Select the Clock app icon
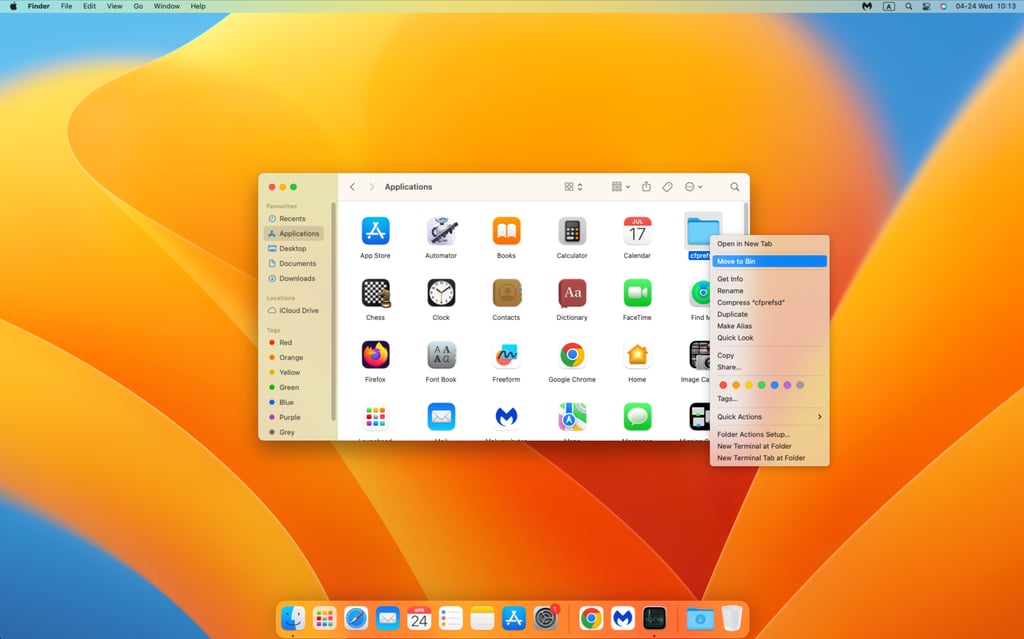The height and width of the screenshot is (639, 1024). [441, 293]
